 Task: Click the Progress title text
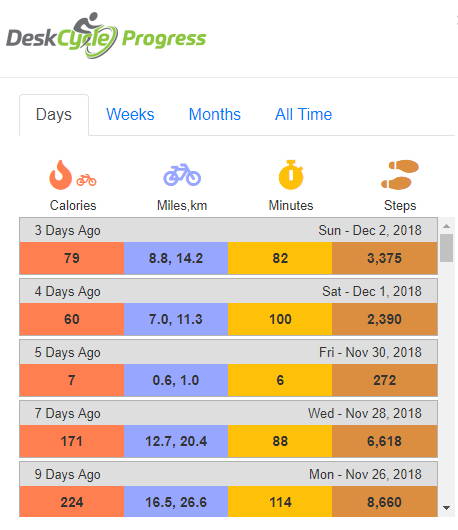click(x=164, y=39)
